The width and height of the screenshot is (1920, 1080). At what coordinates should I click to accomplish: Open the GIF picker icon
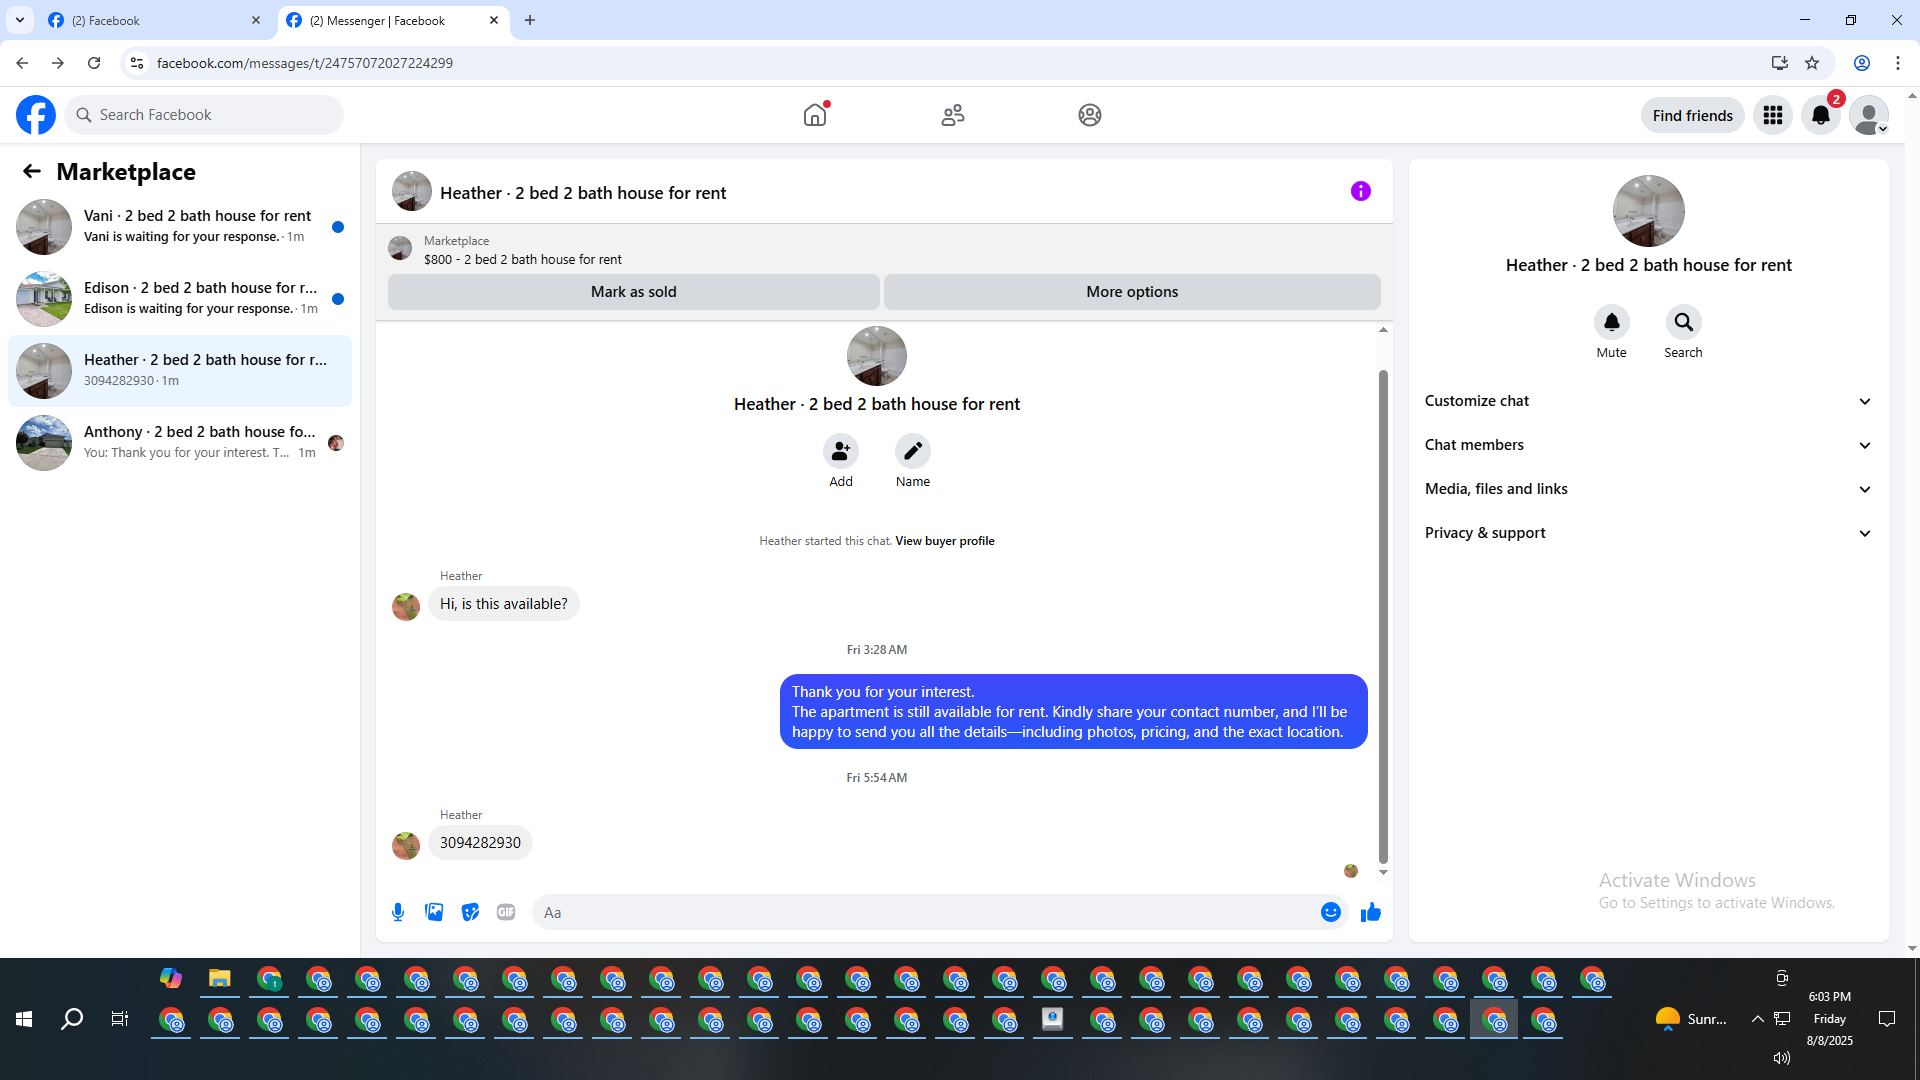coord(506,912)
